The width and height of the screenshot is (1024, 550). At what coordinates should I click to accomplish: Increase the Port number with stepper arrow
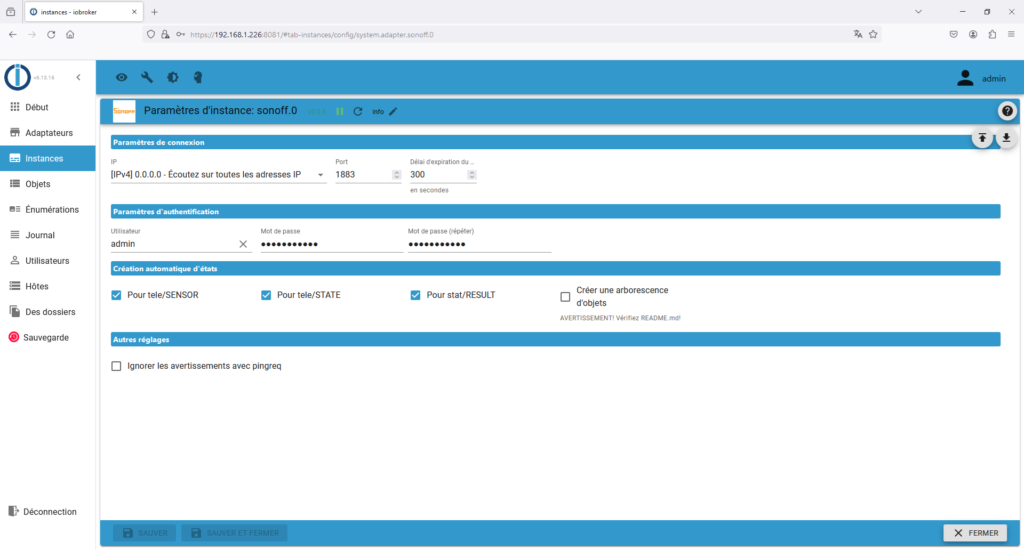[x=397, y=172]
